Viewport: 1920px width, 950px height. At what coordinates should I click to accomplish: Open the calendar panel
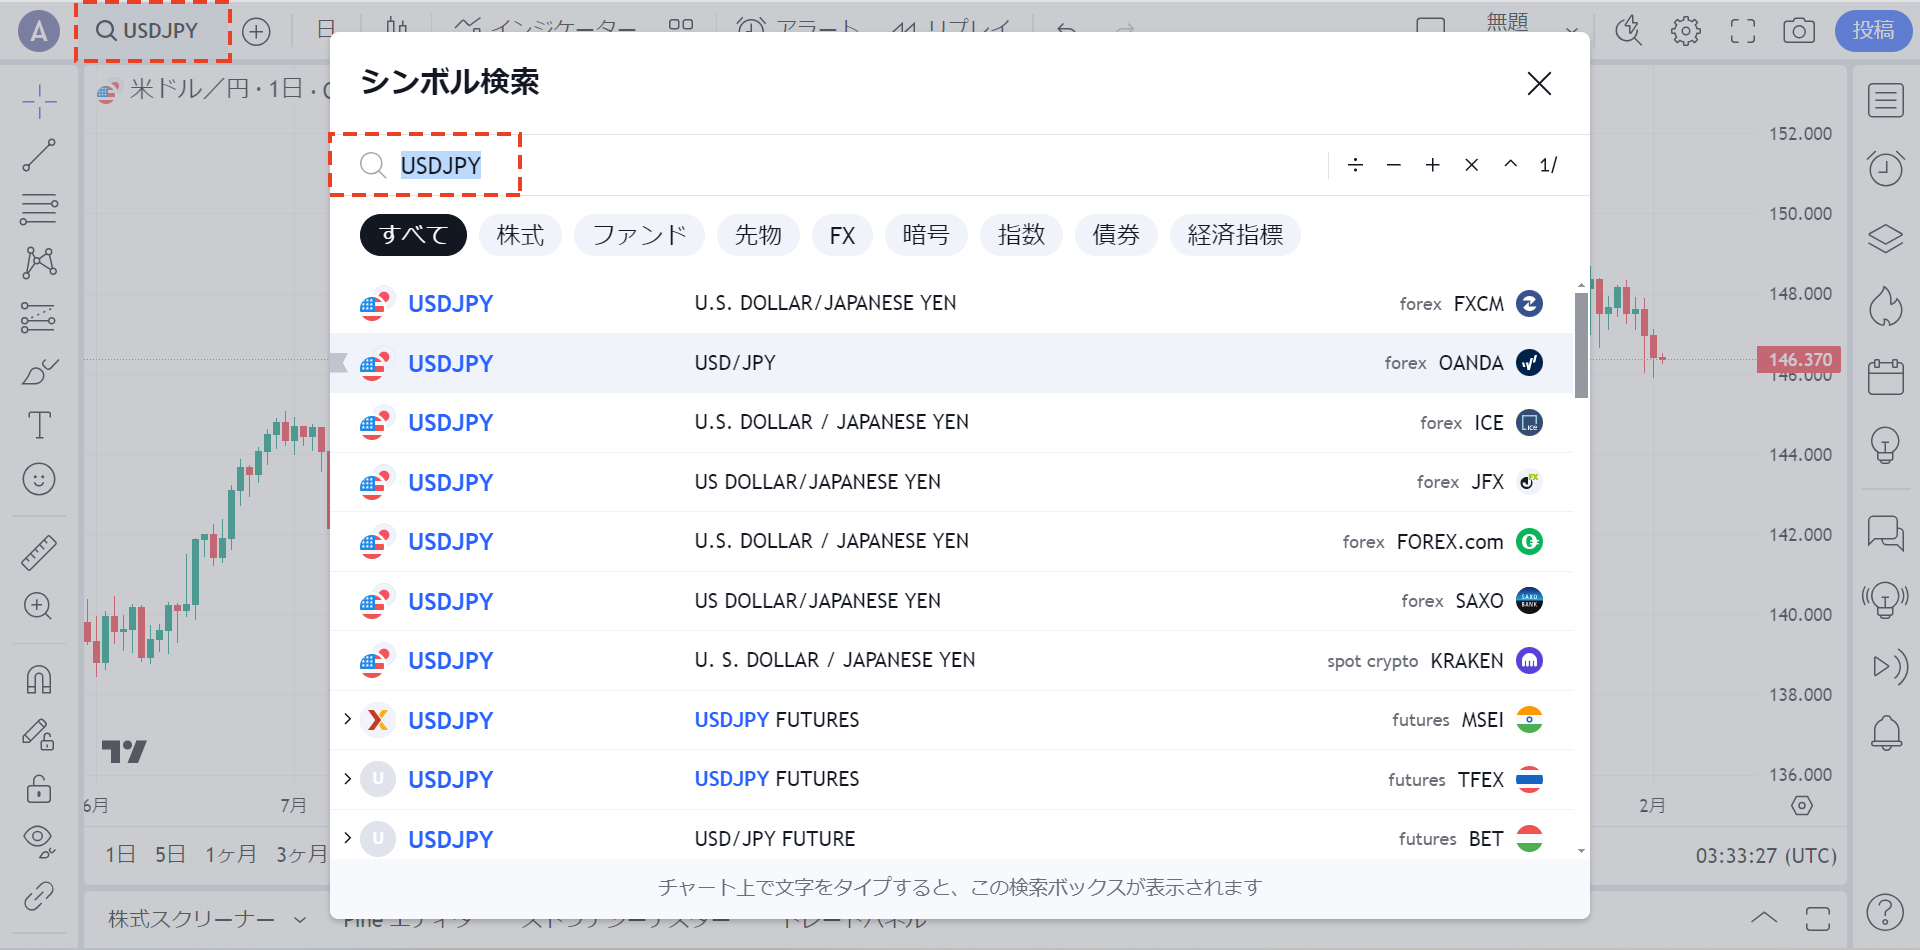click(1885, 377)
